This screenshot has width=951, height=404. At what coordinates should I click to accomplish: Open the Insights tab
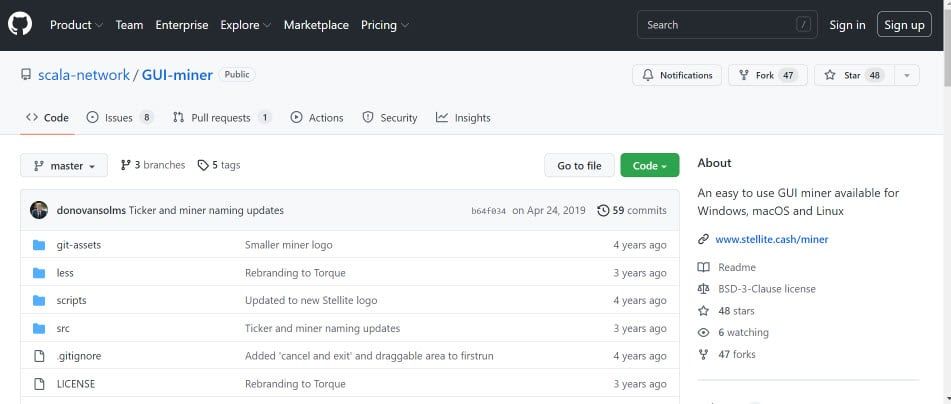[463, 118]
